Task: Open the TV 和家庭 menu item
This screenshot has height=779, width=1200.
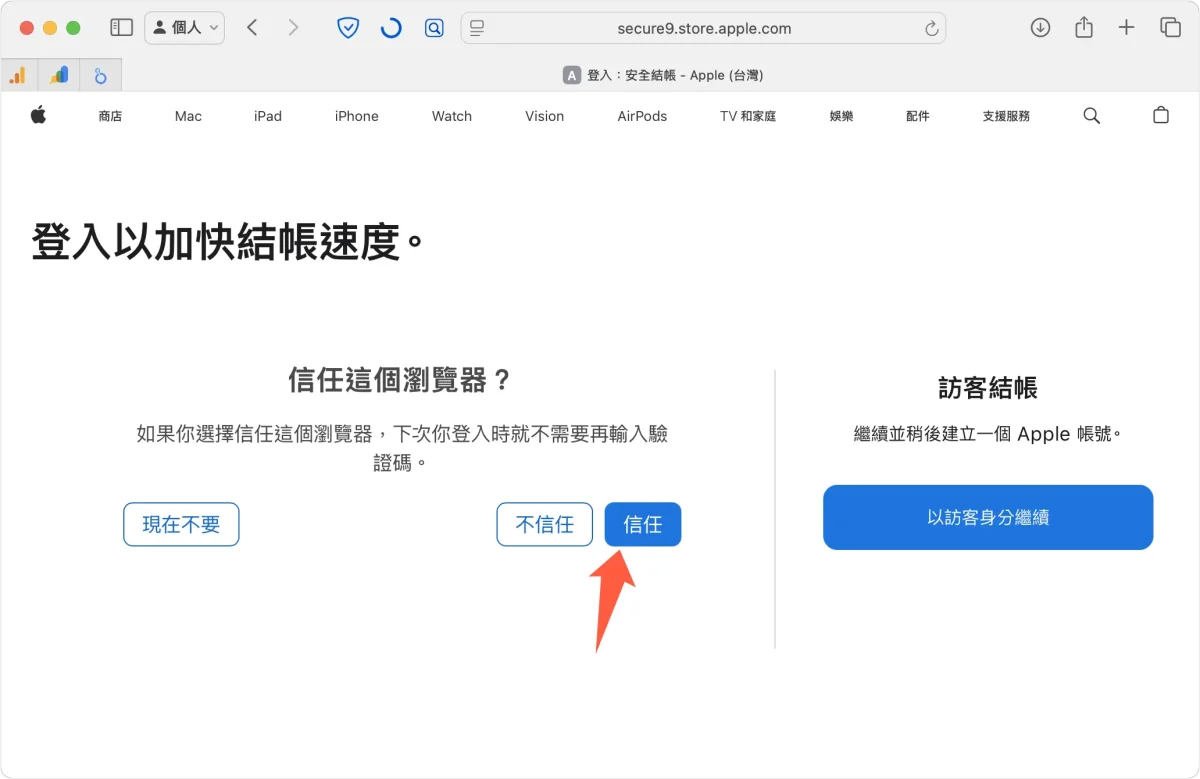Action: (748, 116)
